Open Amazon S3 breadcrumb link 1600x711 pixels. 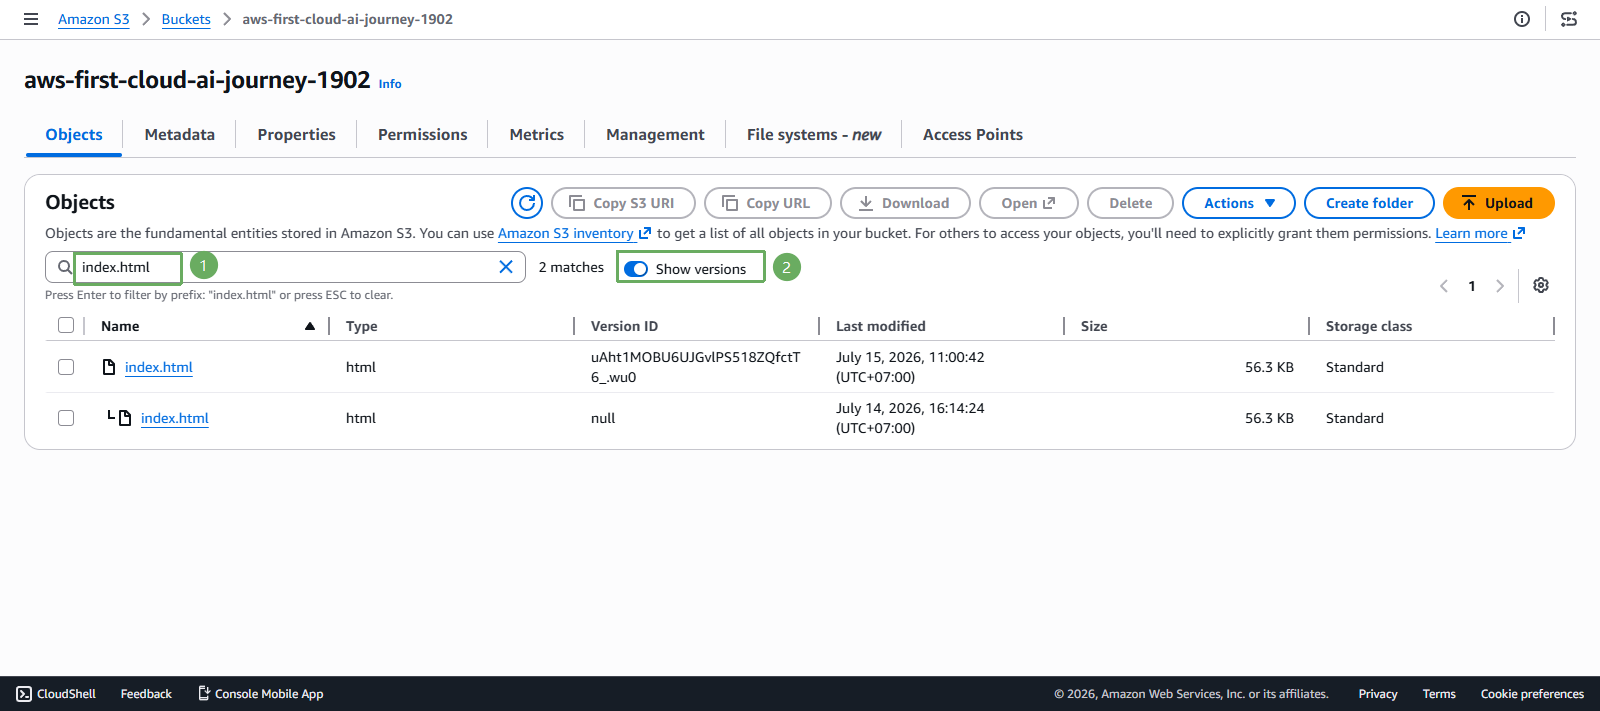tap(94, 19)
